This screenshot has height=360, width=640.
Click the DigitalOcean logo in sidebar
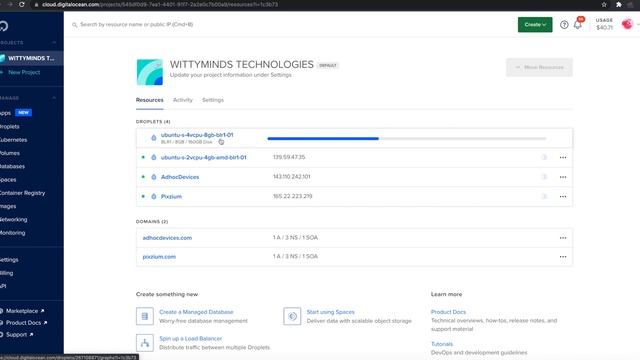(4, 26)
